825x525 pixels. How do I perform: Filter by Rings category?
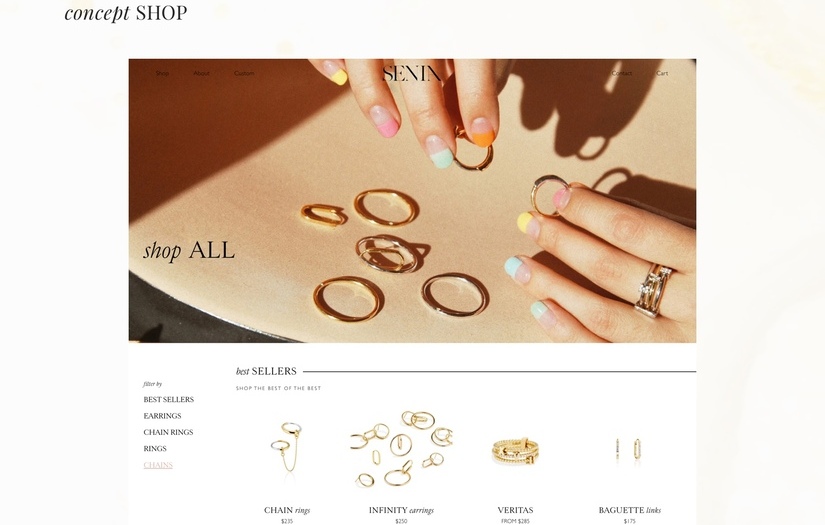(155, 449)
